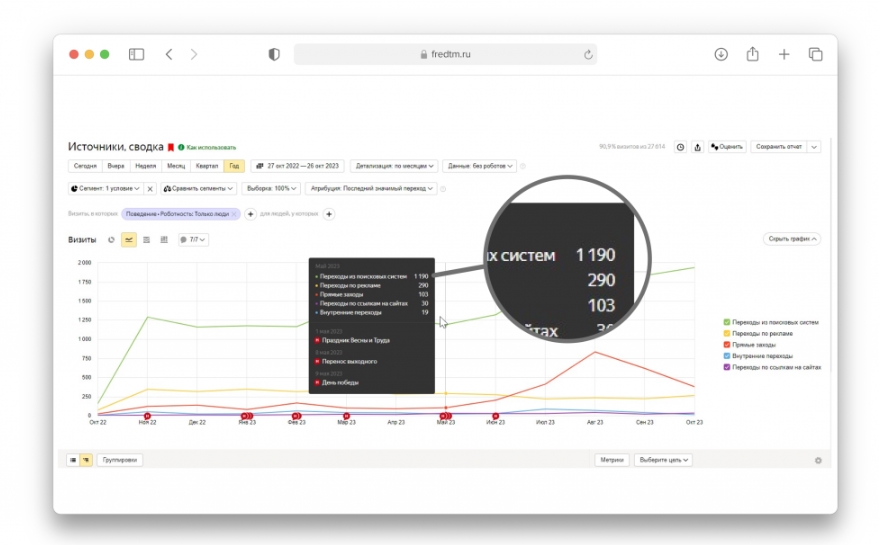Click the info icon after "Данные: без роботов"
The image size is (879, 545).
(x=523, y=167)
